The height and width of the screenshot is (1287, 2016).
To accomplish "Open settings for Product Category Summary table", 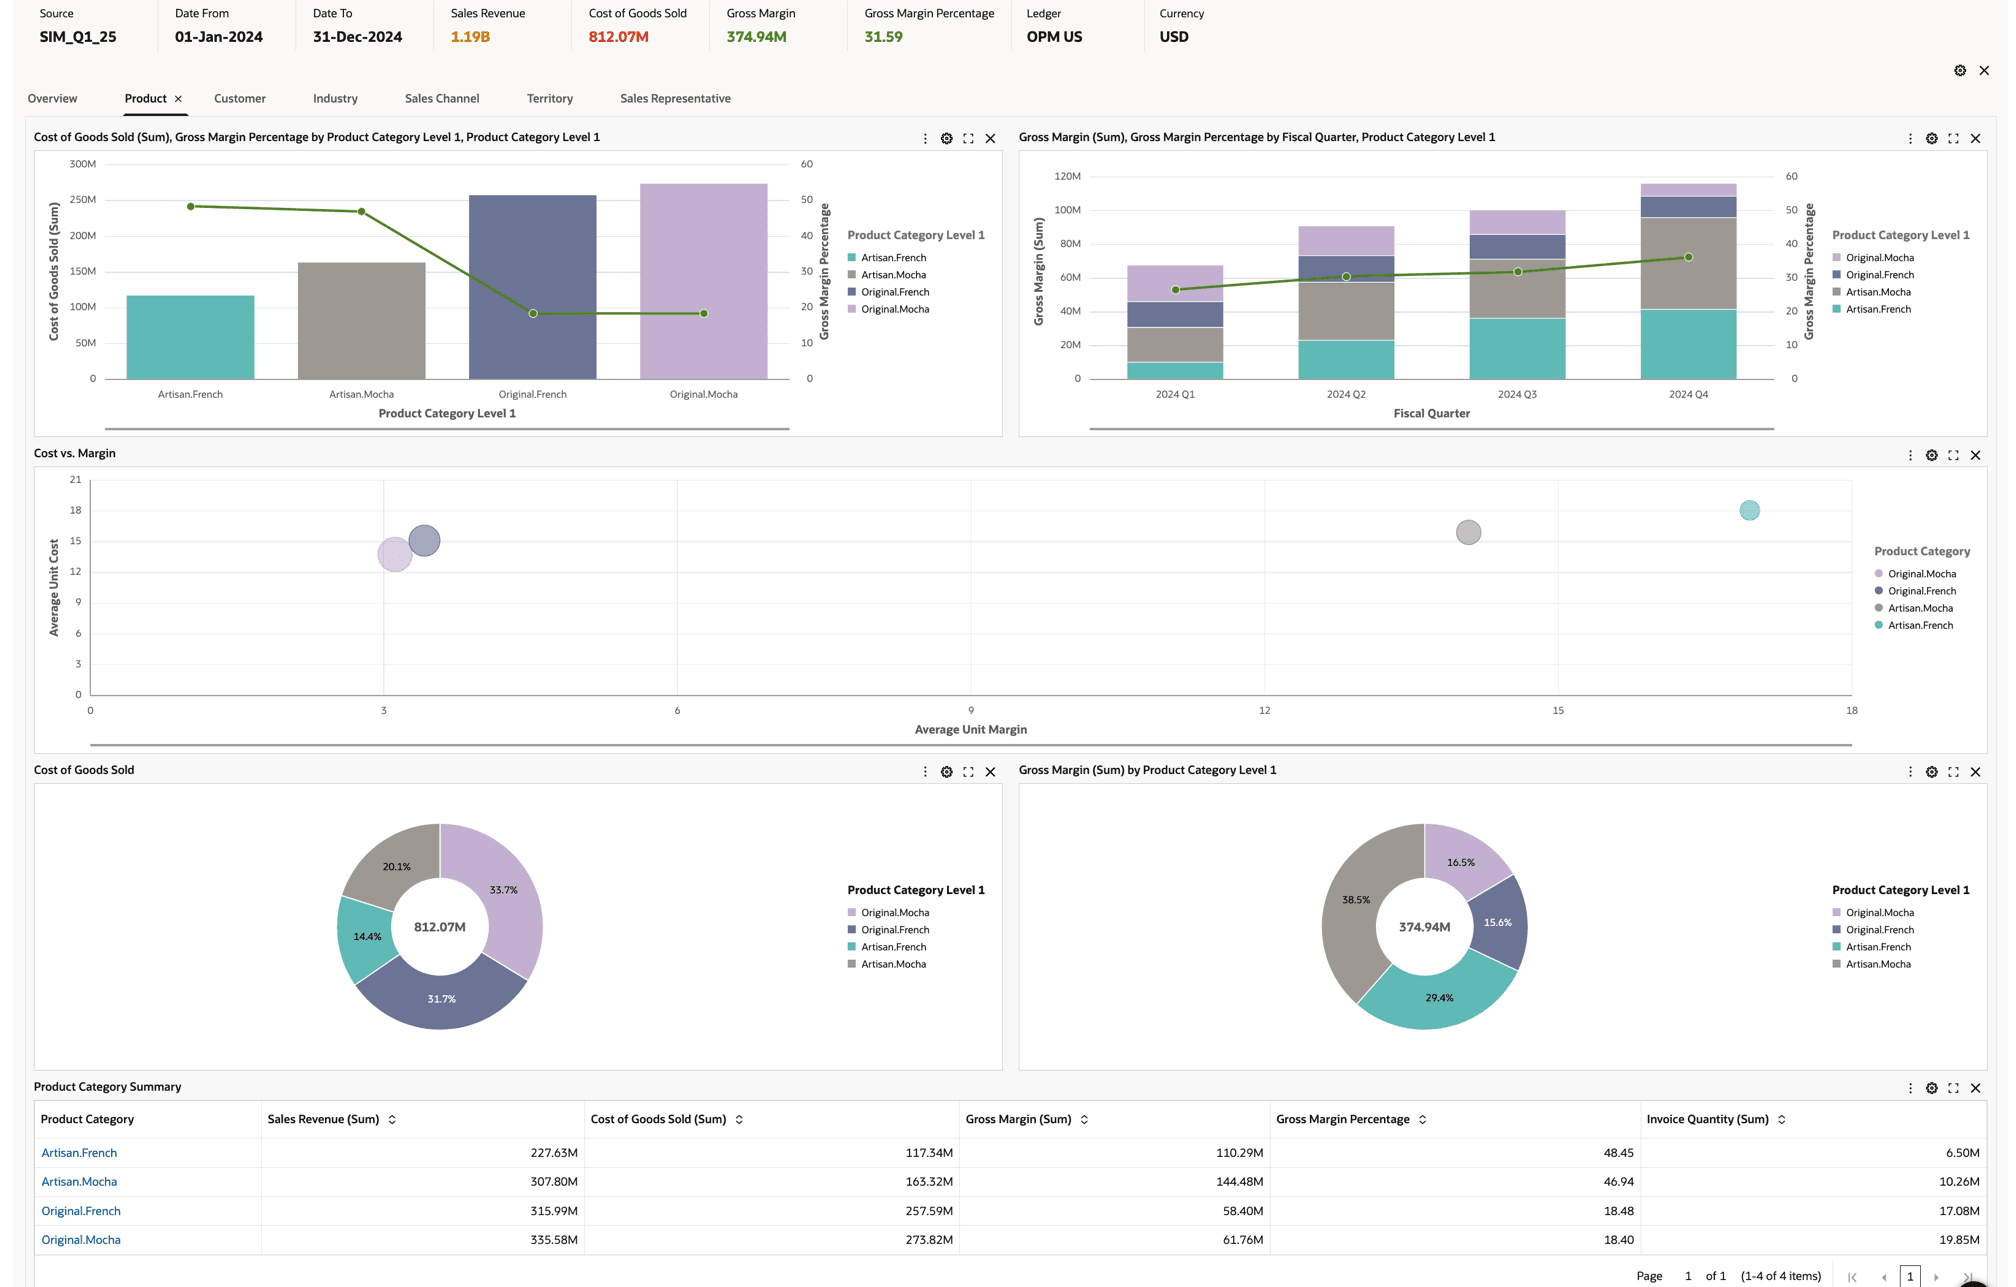I will [1932, 1088].
